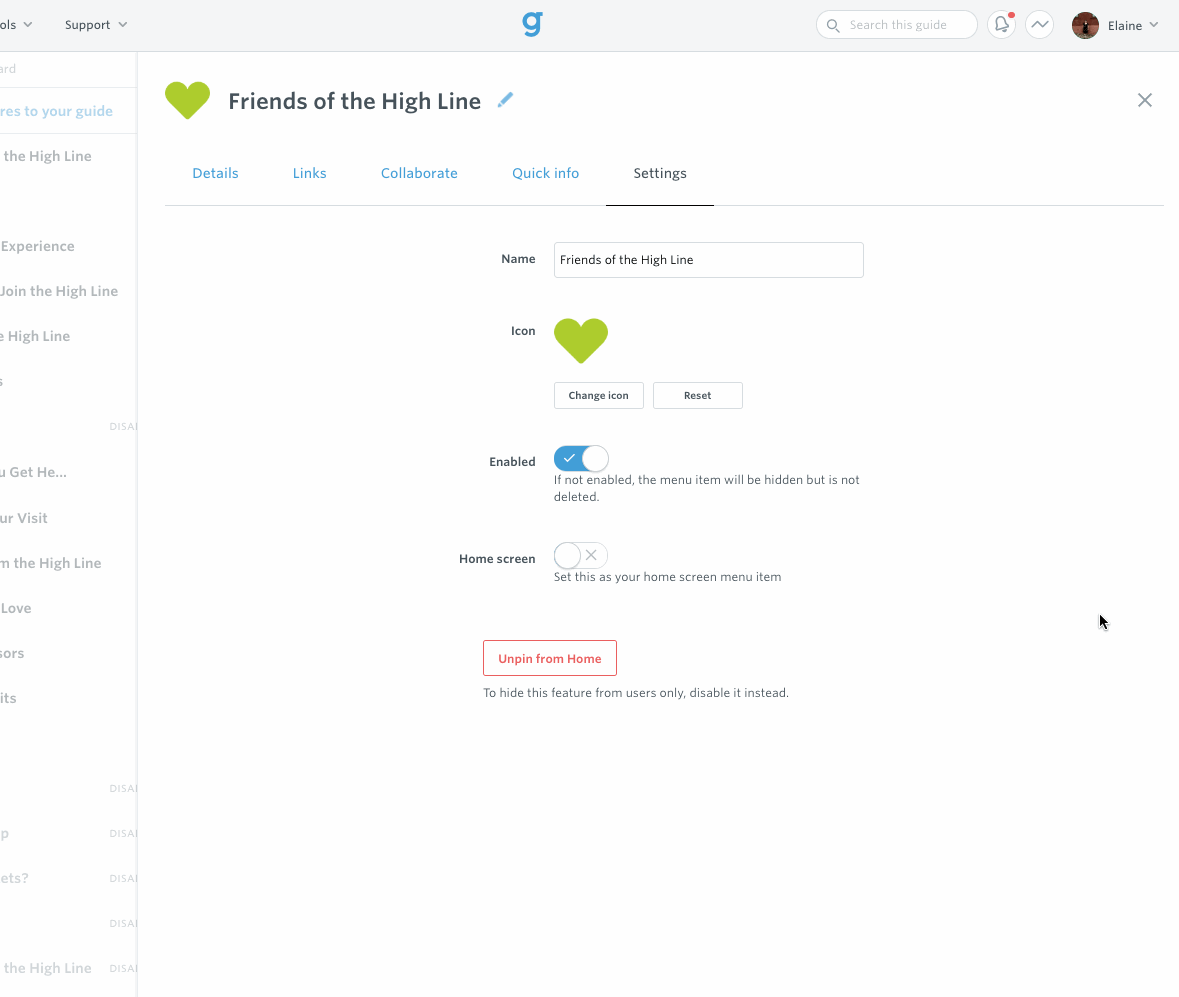Screen dimensions: 1179x997
Task: Click Unpin from Home button
Action: pos(550,658)
